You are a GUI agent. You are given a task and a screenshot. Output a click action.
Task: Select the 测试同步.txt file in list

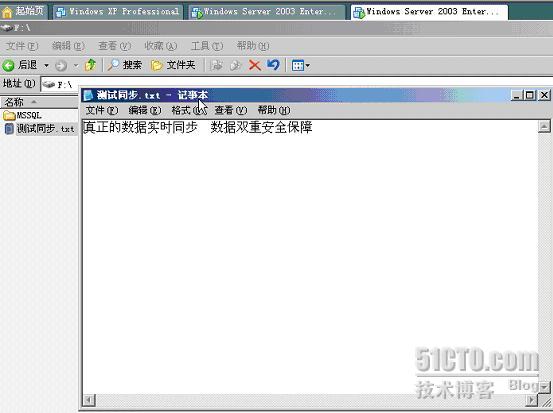[x=39, y=129]
